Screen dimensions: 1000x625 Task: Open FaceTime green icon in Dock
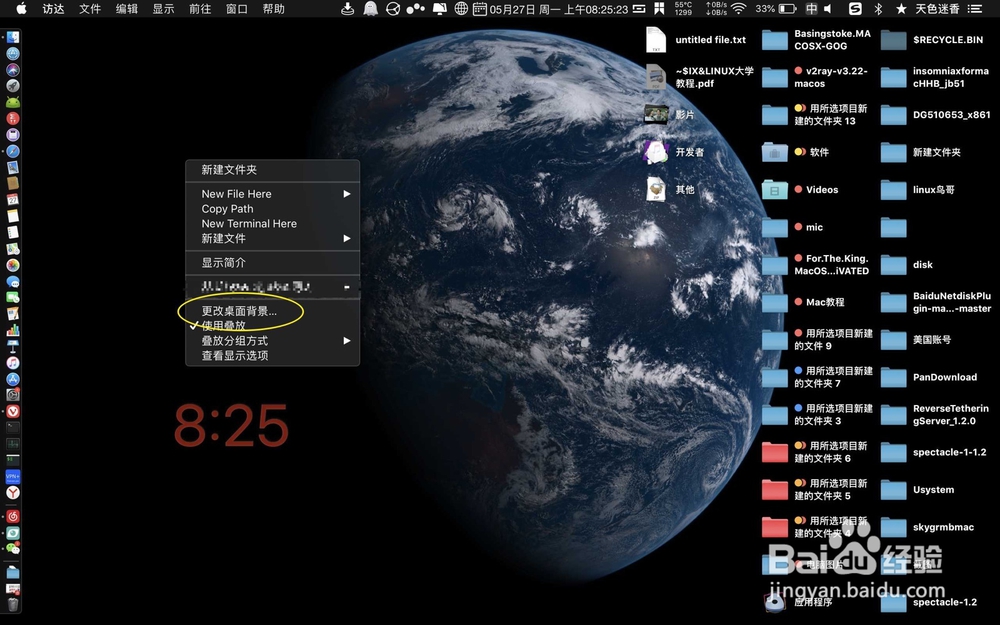pos(13,297)
